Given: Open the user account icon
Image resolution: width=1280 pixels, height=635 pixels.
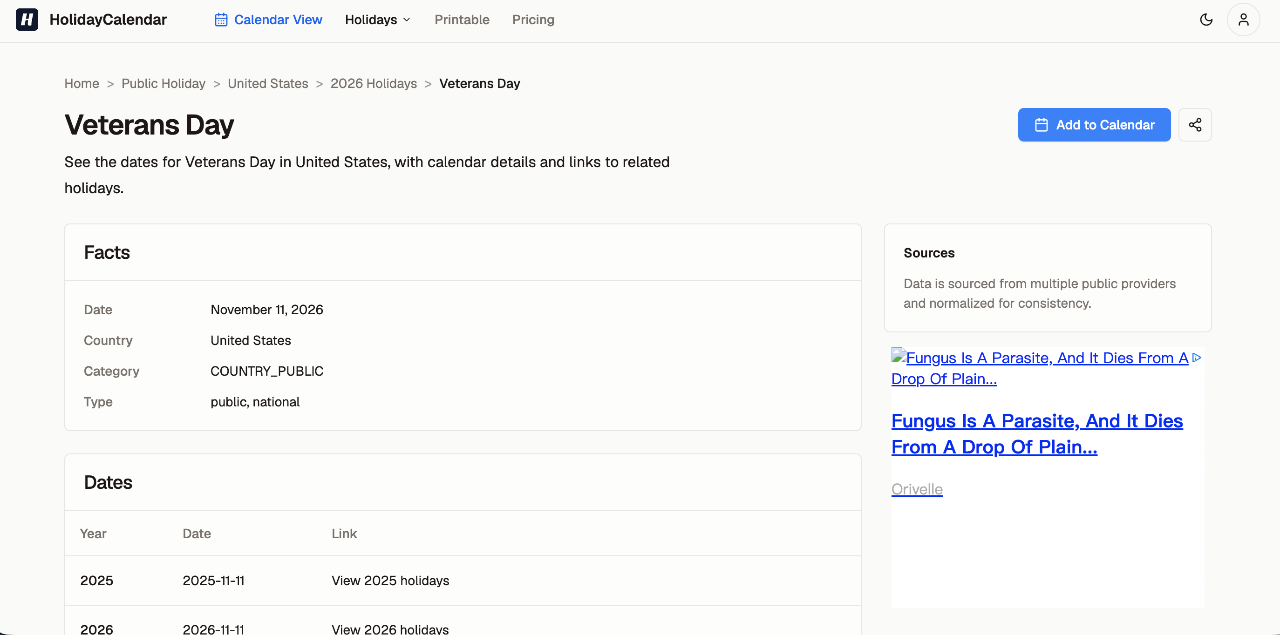Looking at the screenshot, I should [x=1243, y=20].
